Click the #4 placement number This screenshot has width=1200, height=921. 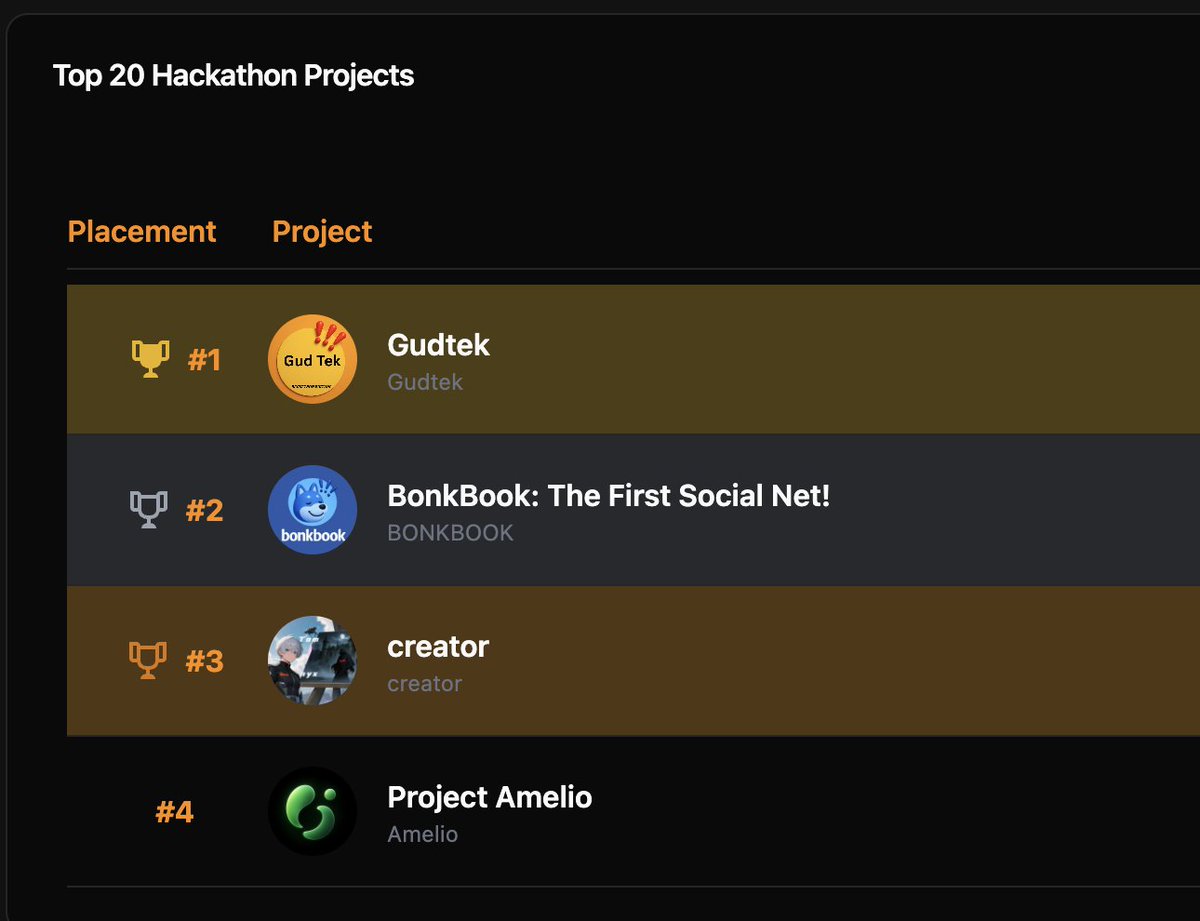pyautogui.click(x=174, y=812)
